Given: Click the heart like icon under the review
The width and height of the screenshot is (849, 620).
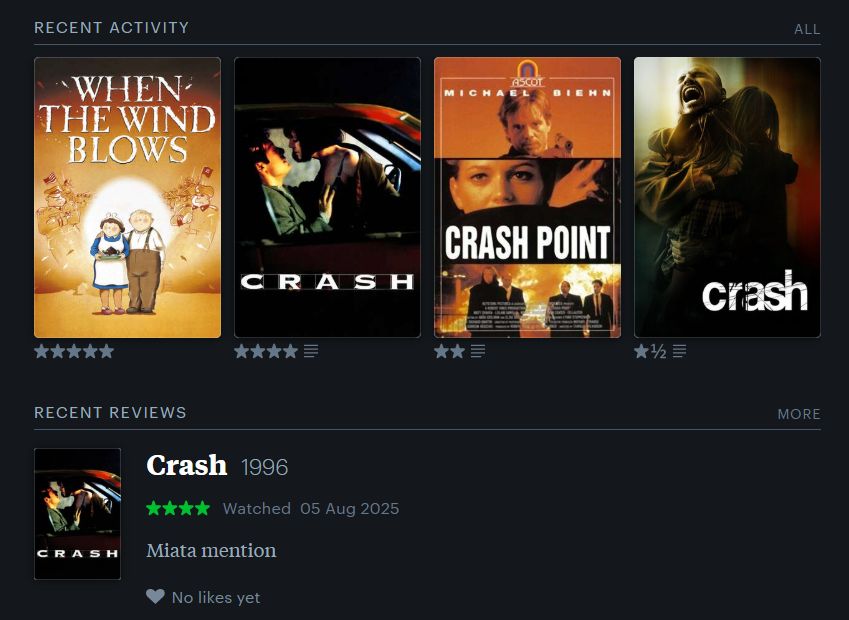Looking at the screenshot, I should click(x=155, y=597).
